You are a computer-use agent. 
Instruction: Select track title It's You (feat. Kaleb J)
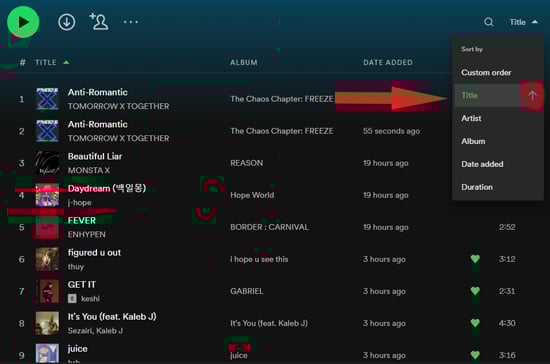[x=112, y=317]
